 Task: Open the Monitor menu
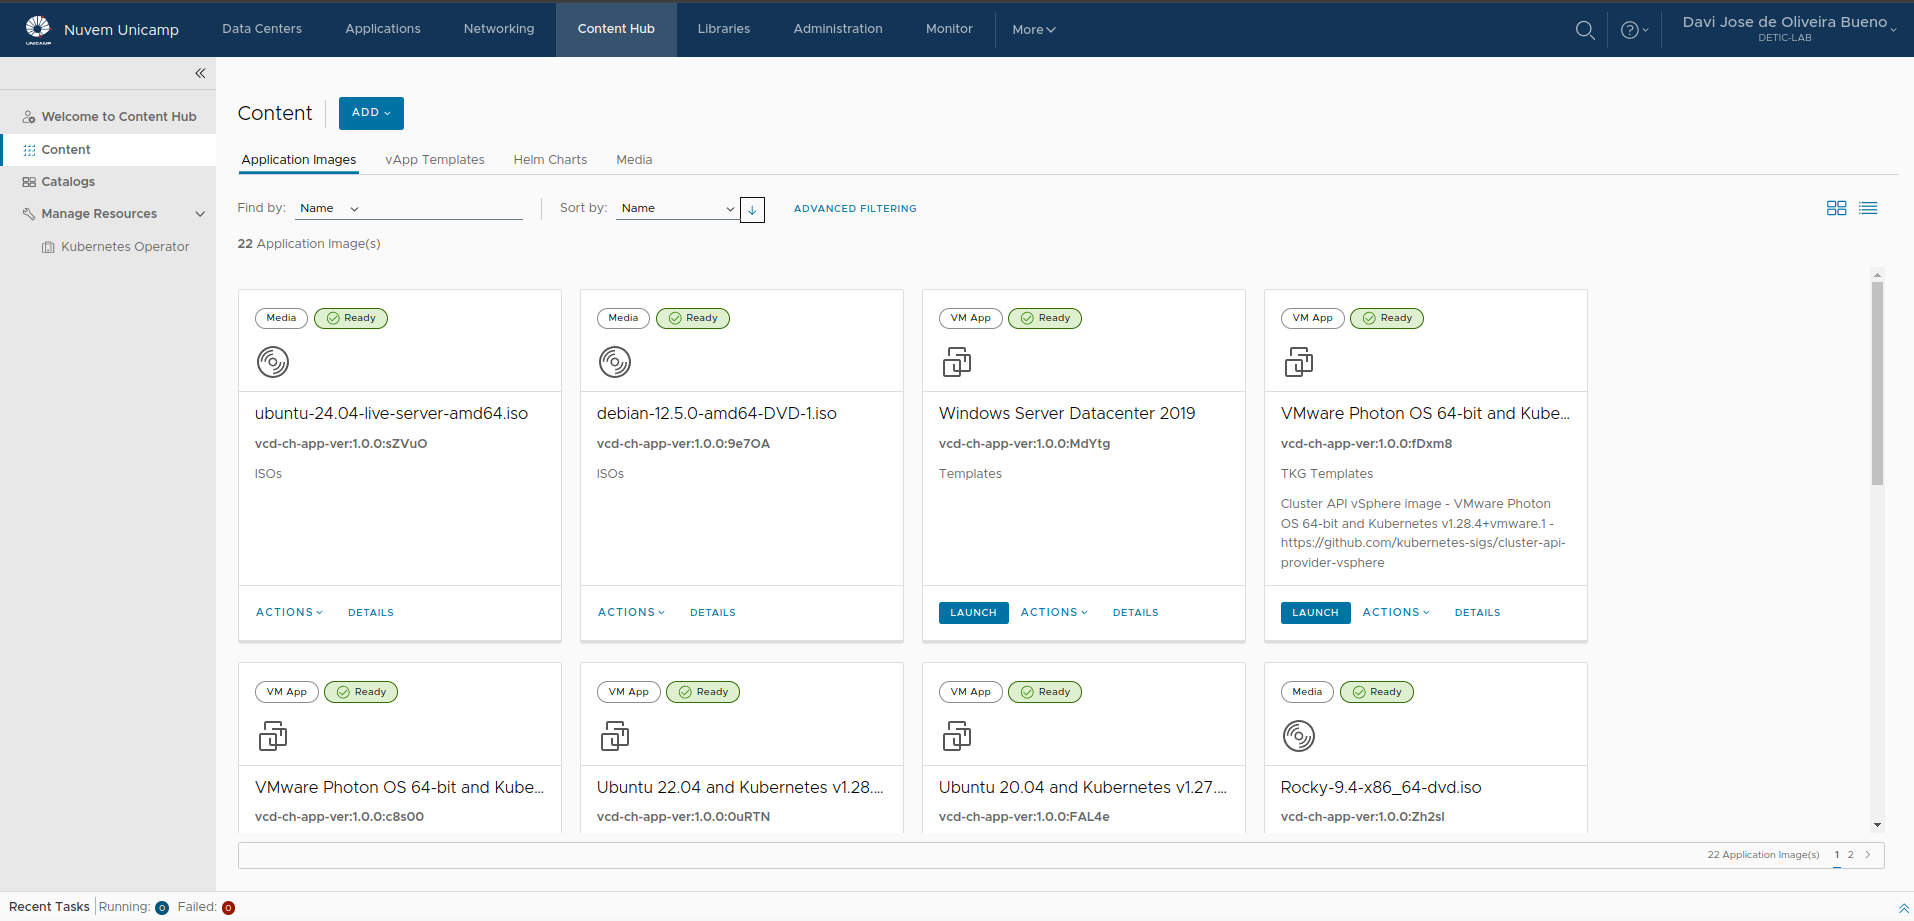[x=949, y=29]
